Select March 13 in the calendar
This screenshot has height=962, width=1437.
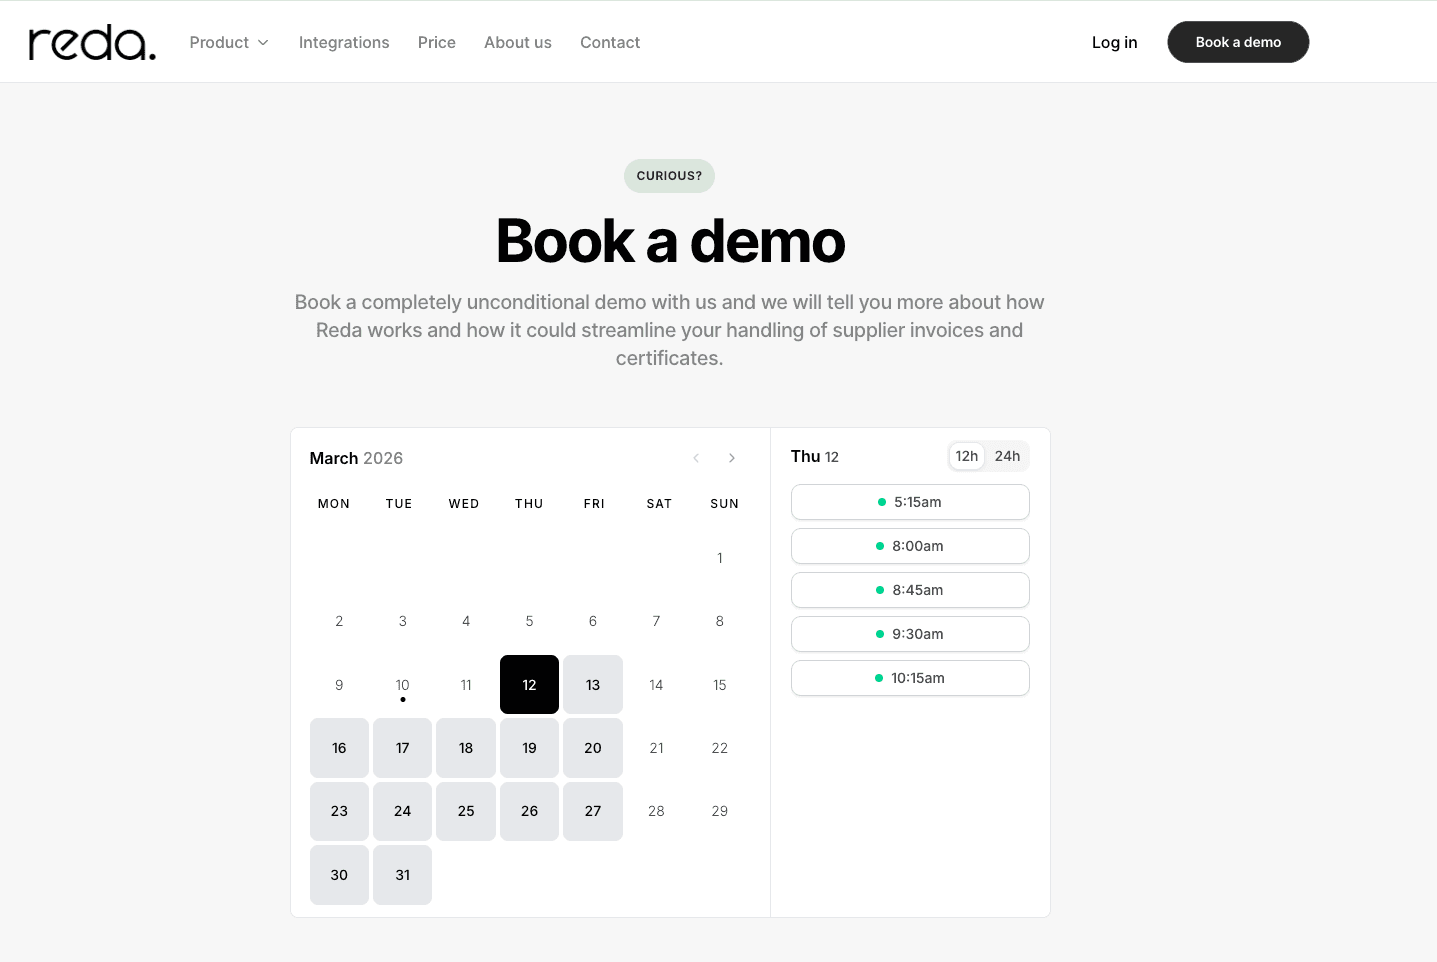[593, 685]
